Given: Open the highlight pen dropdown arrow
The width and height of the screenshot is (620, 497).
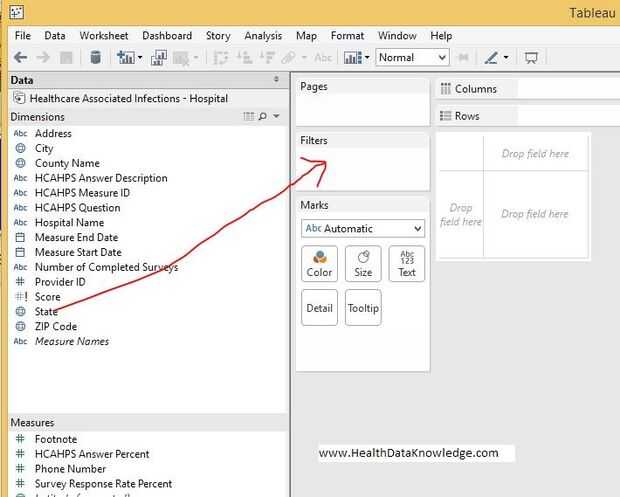Looking at the screenshot, I should pos(506,58).
